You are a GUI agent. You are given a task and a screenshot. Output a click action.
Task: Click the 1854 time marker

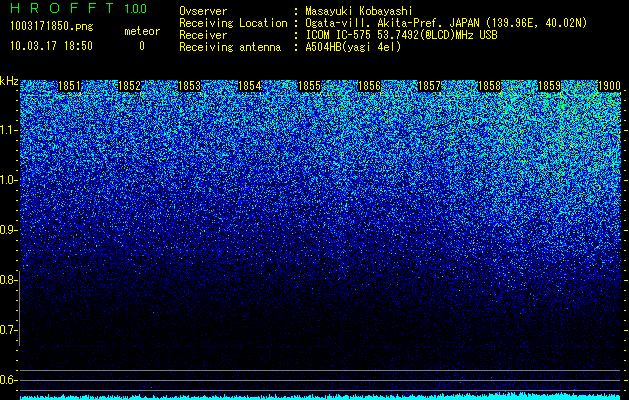(250, 86)
